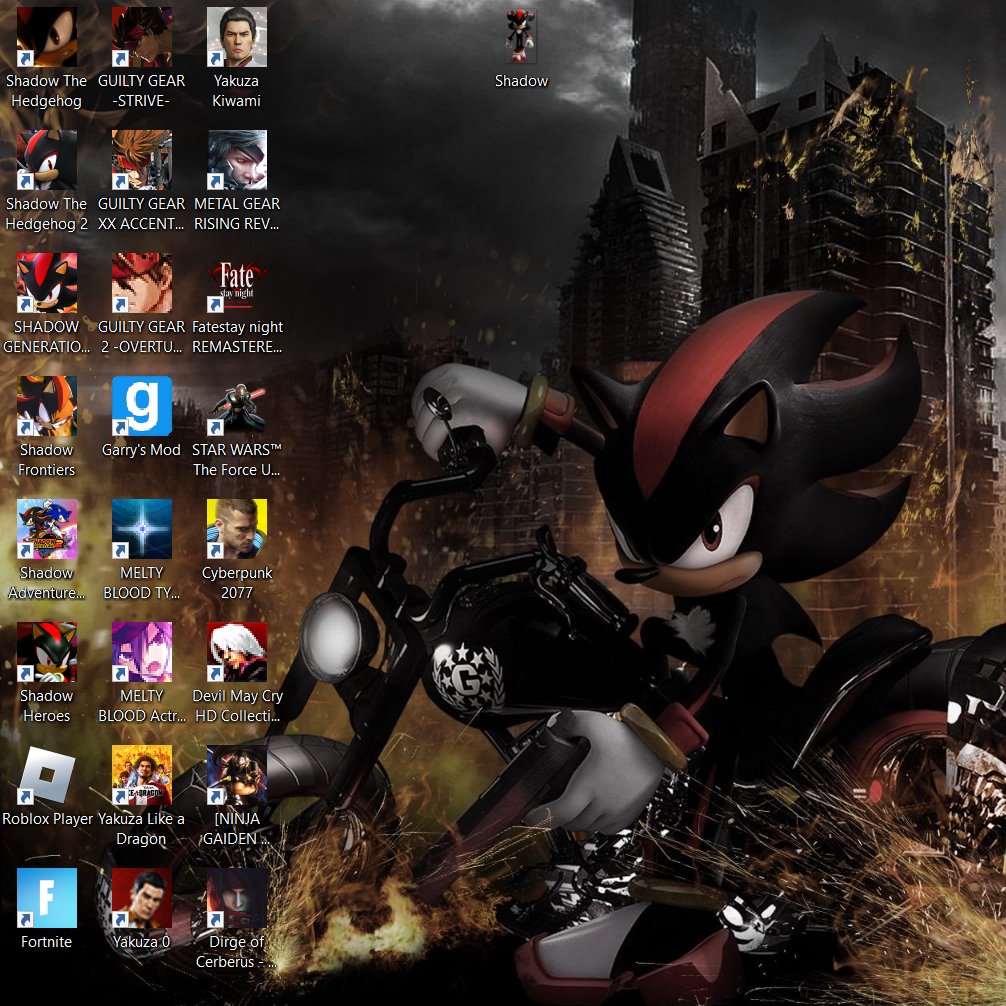Click the "Roblox Player" label text
Viewport: 1006px width, 1006px height.
tap(47, 819)
